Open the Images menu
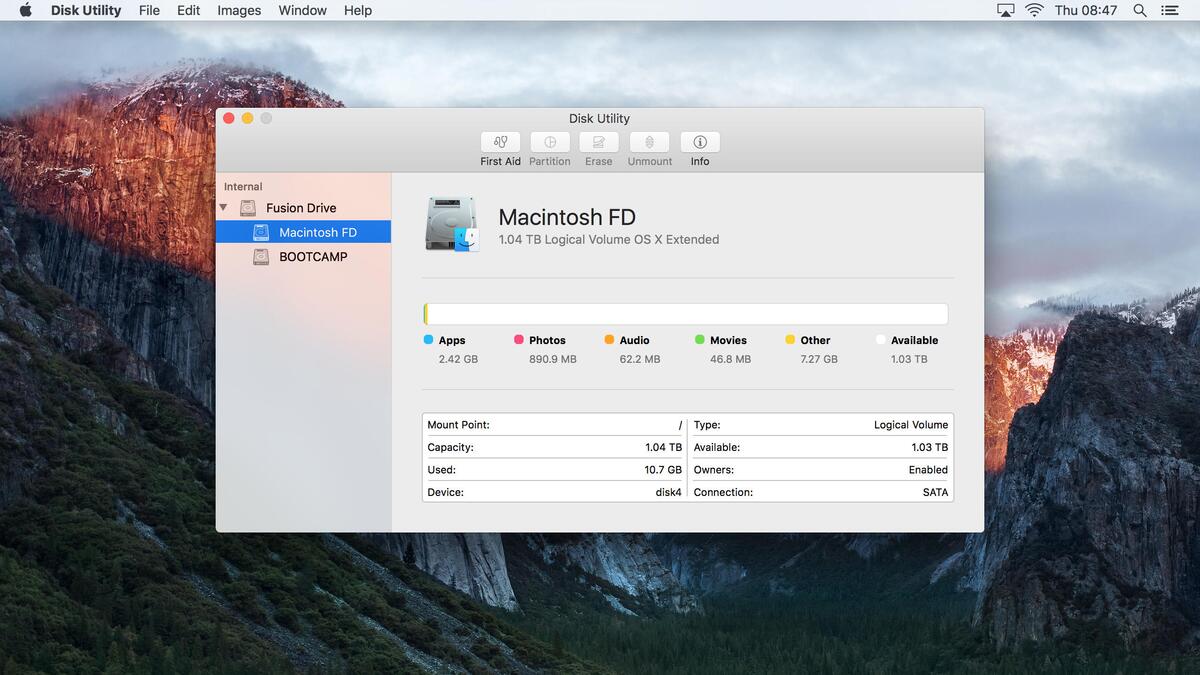 coord(239,10)
